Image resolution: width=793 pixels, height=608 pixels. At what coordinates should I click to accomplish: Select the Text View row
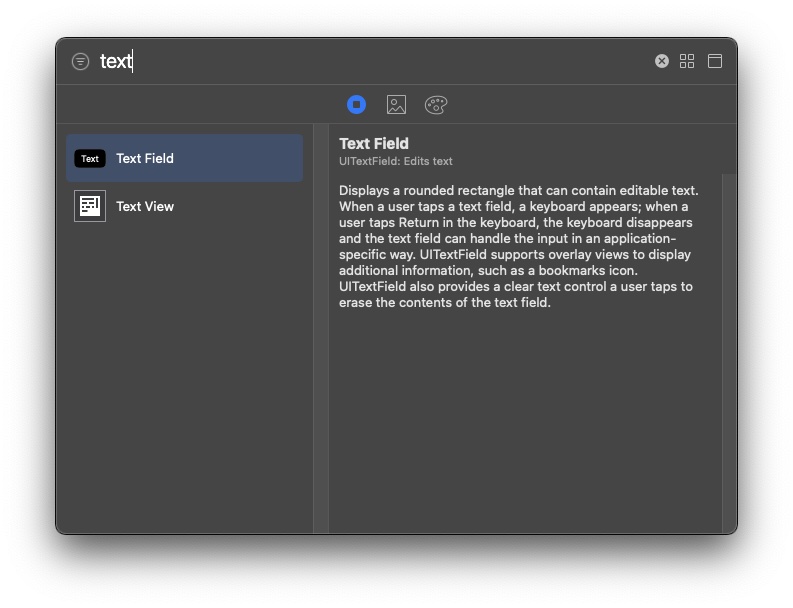[x=185, y=206]
